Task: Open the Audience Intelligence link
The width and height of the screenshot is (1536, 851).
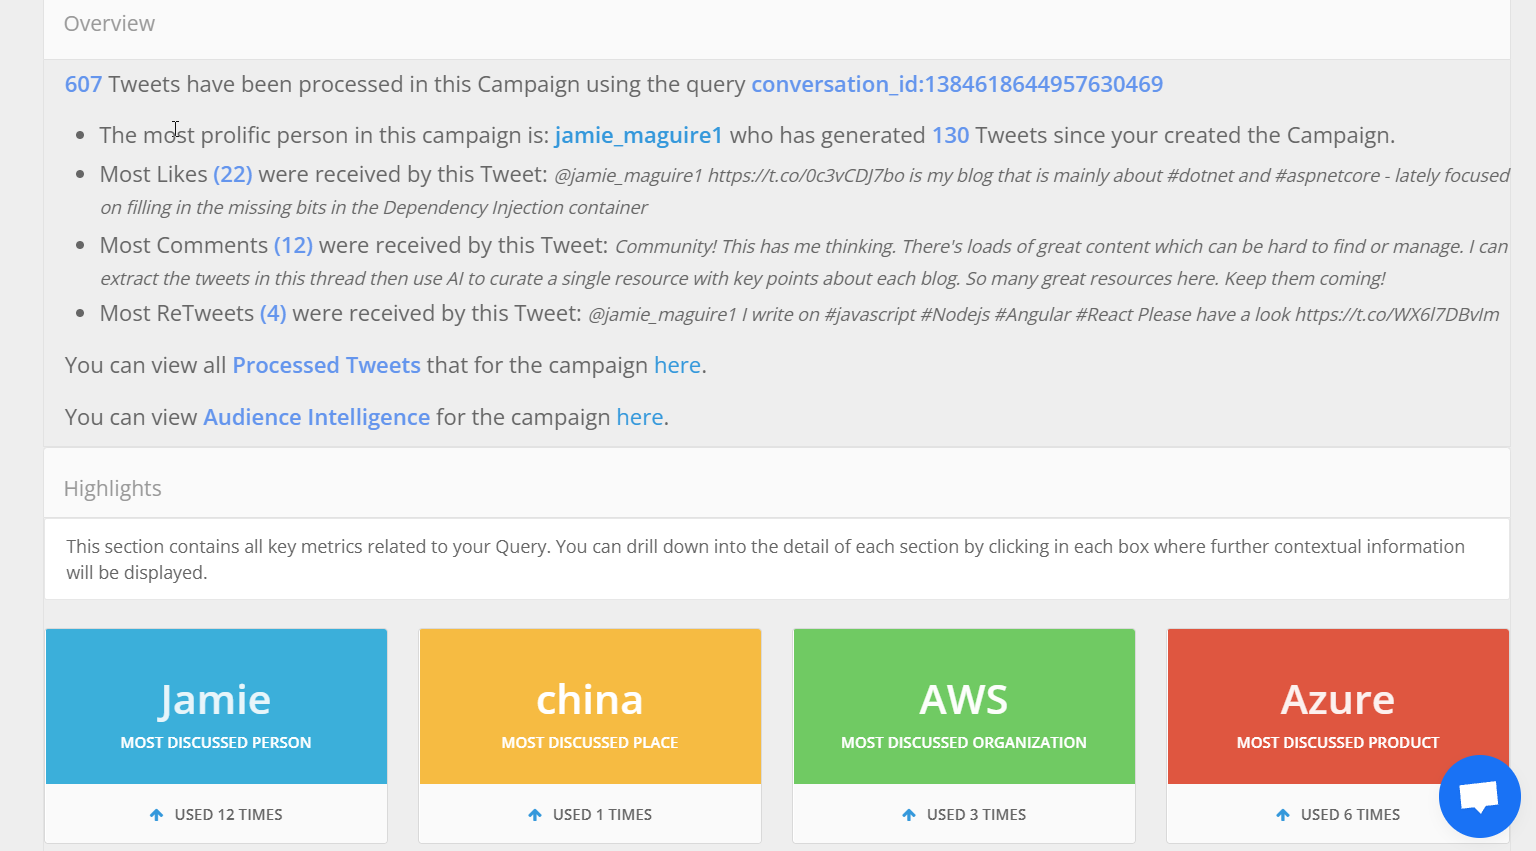Action: (317, 417)
